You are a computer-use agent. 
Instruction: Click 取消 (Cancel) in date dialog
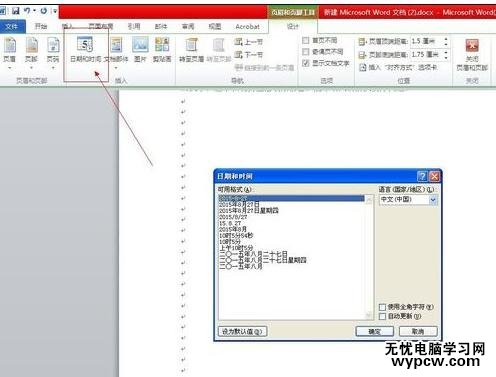pos(418,332)
